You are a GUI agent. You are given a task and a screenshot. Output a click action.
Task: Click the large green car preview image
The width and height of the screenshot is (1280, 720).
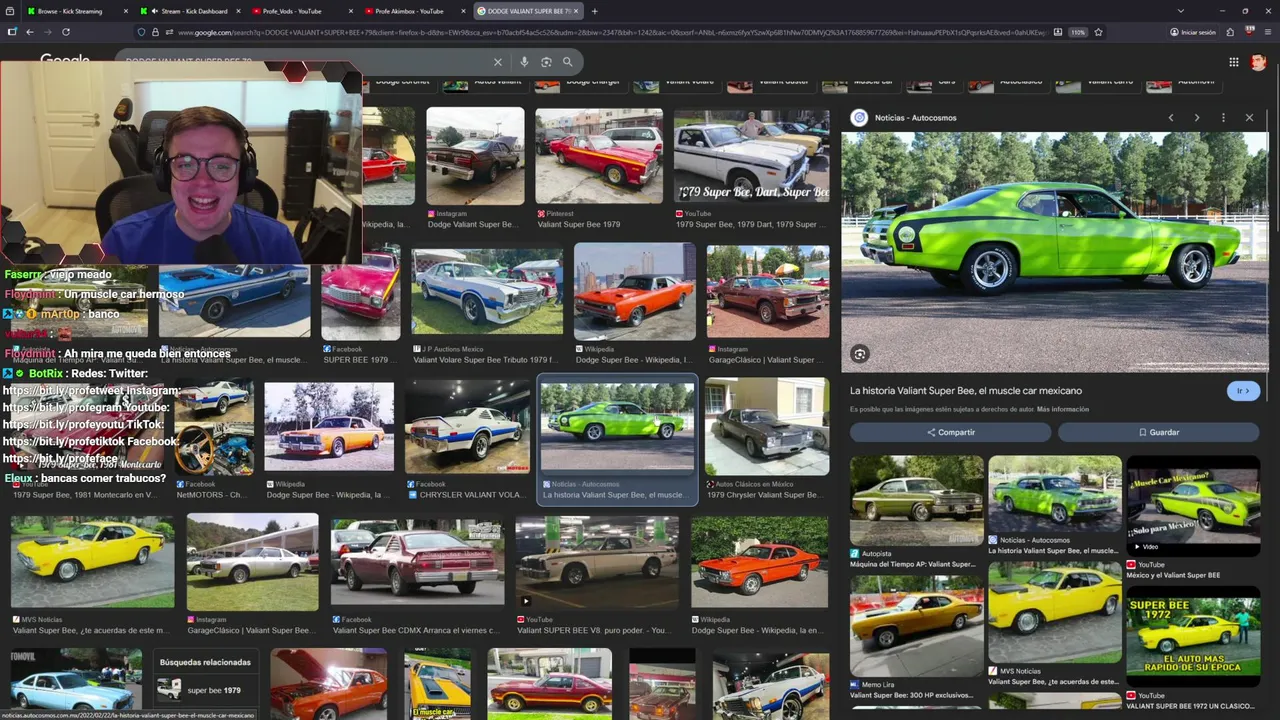(x=1054, y=252)
